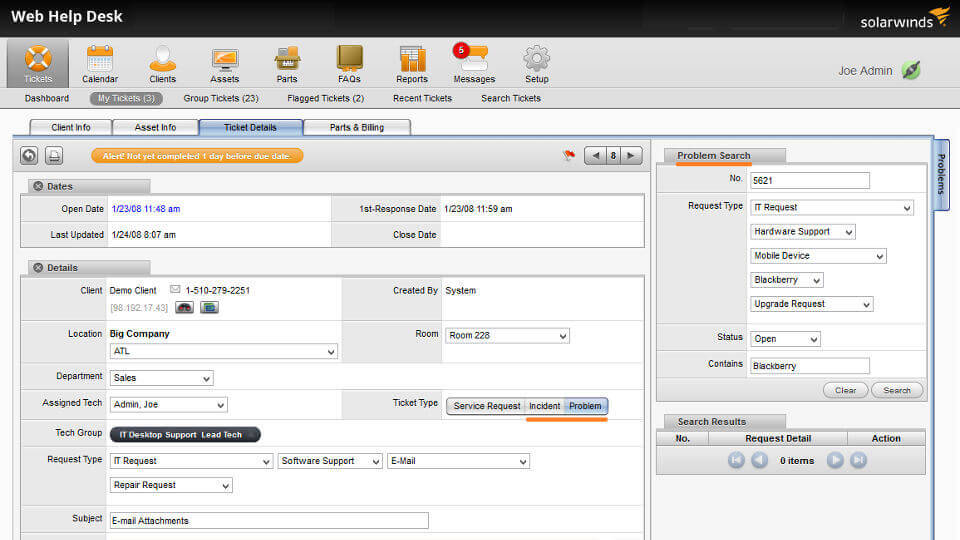This screenshot has width=960, height=540.
Task: Open Group Tickets (23) menu item
Action: (x=221, y=98)
